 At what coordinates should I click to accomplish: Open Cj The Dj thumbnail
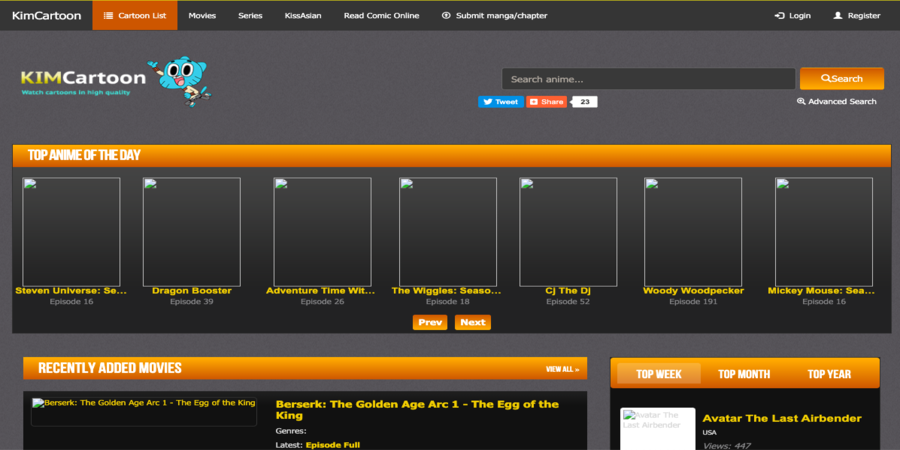(568, 232)
